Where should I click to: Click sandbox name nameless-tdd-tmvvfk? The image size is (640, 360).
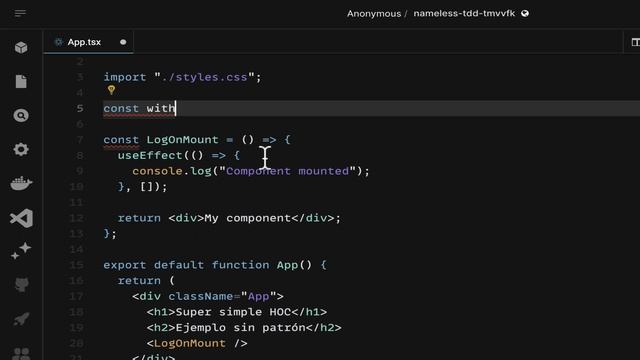464,13
